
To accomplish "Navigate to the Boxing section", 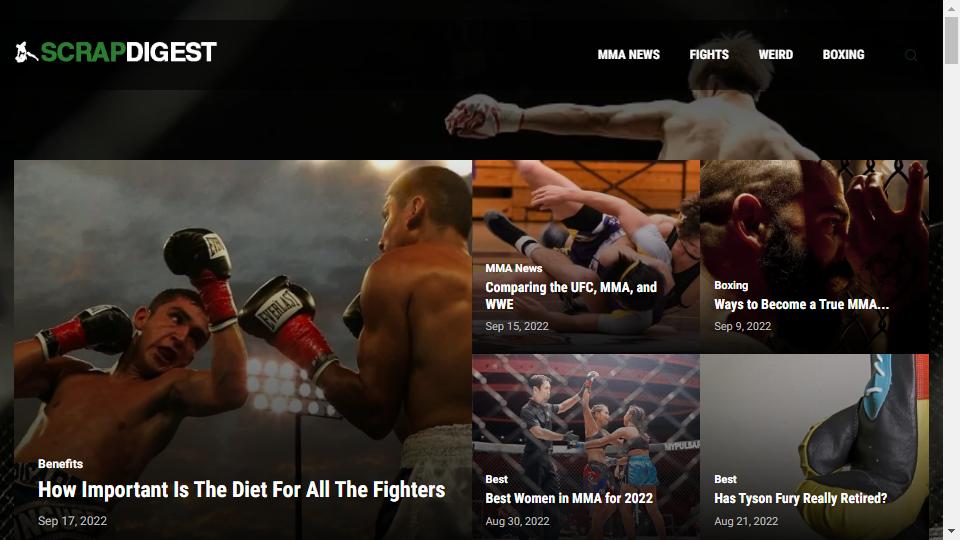I will [x=843, y=54].
